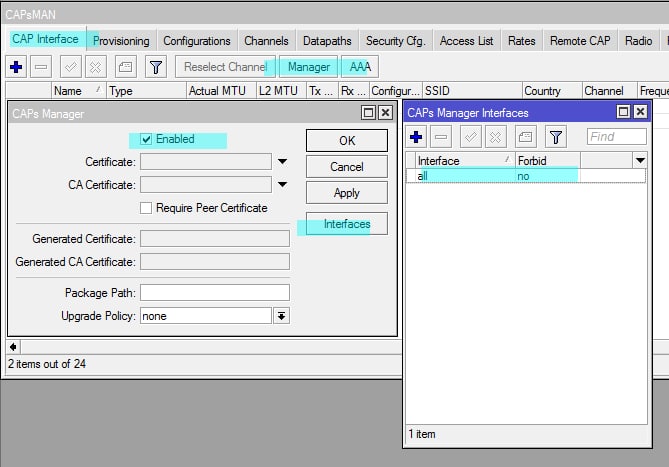
Task: Open the Remote CAP tab
Action: click(x=580, y=41)
